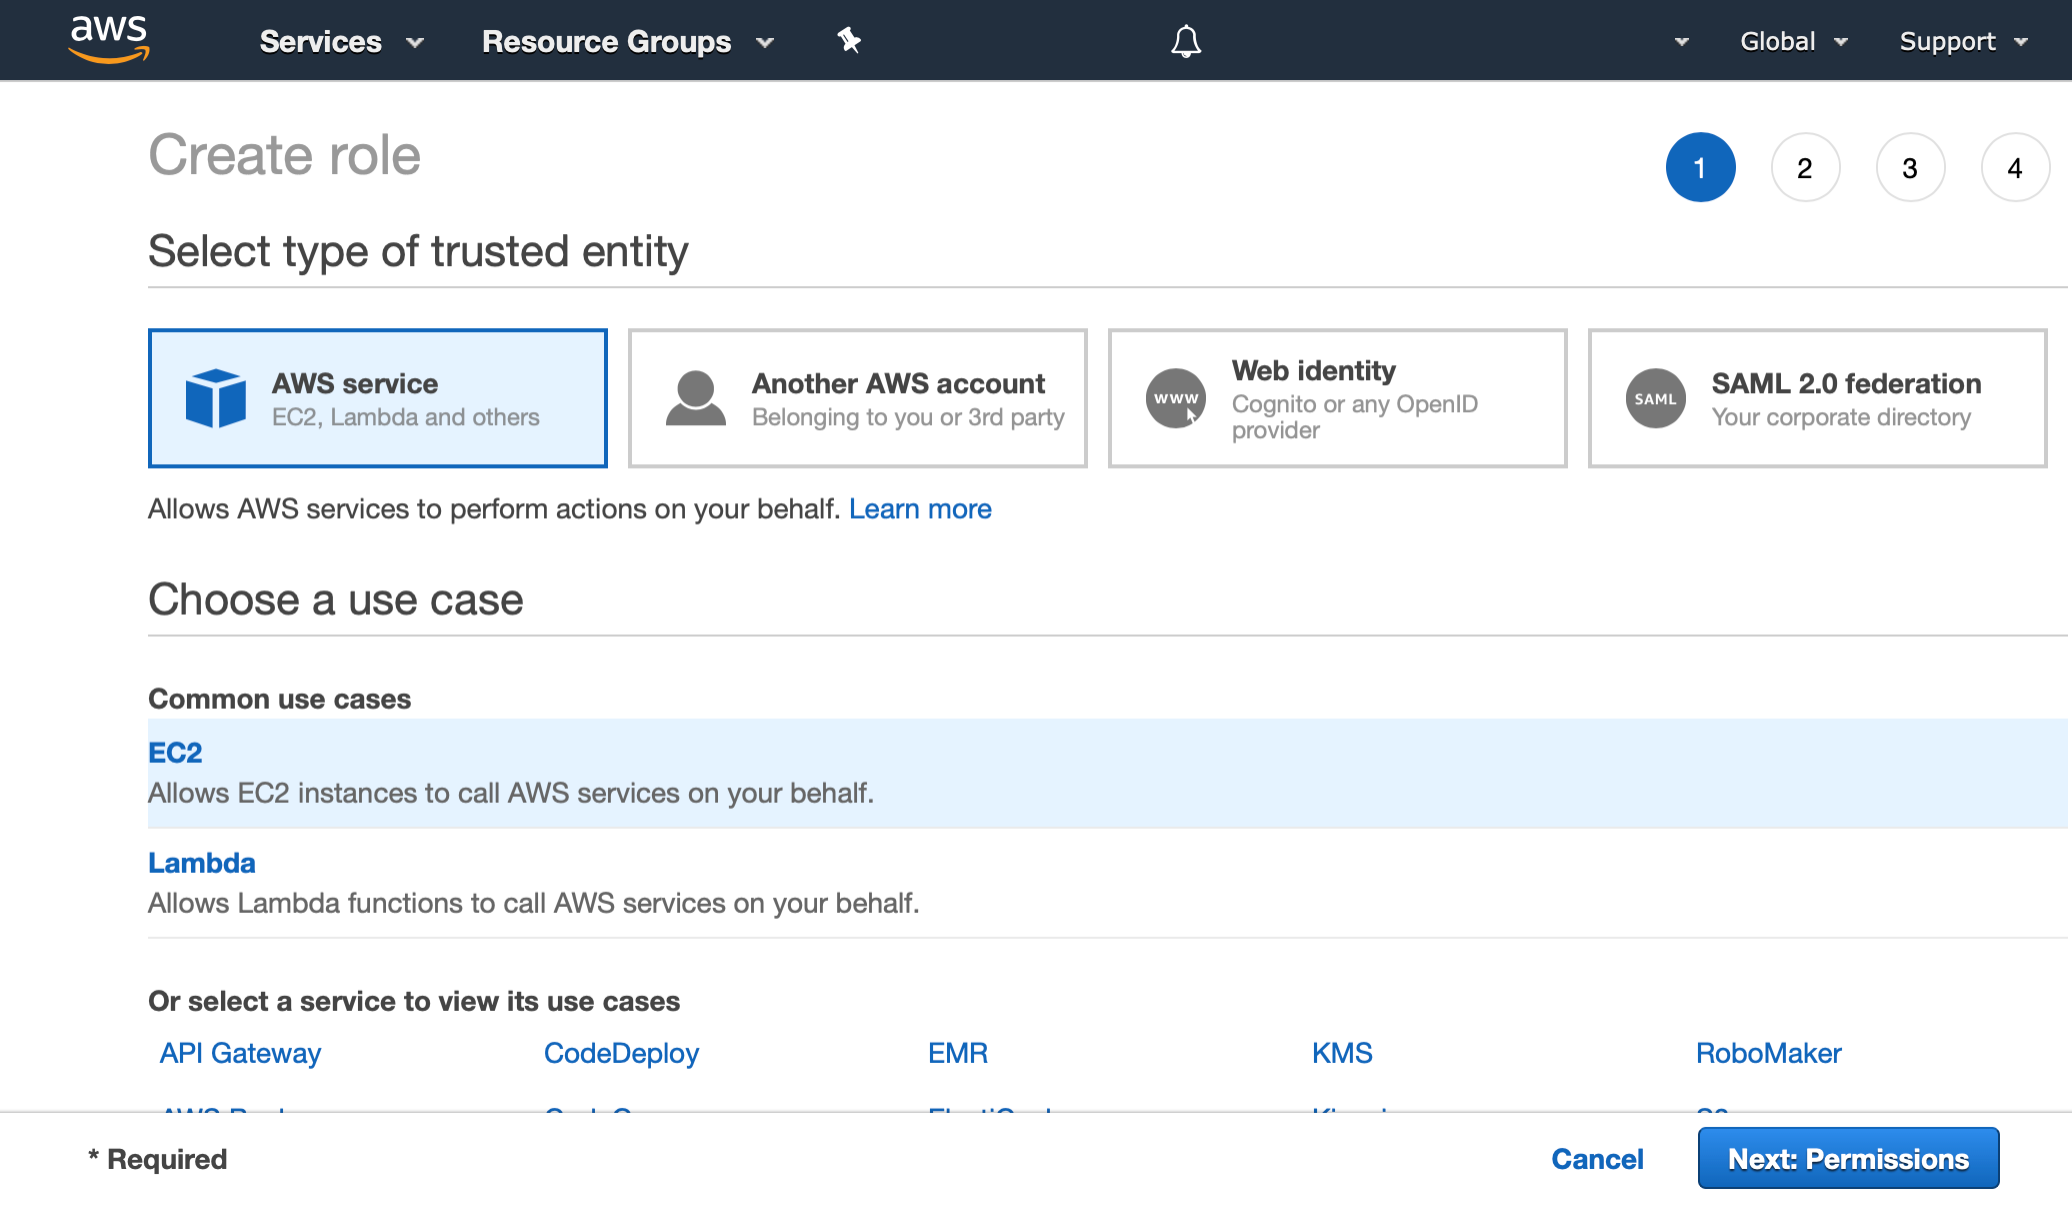Image resolution: width=2072 pixels, height=1206 pixels.
Task: Open the Learn more link
Action: [920, 509]
